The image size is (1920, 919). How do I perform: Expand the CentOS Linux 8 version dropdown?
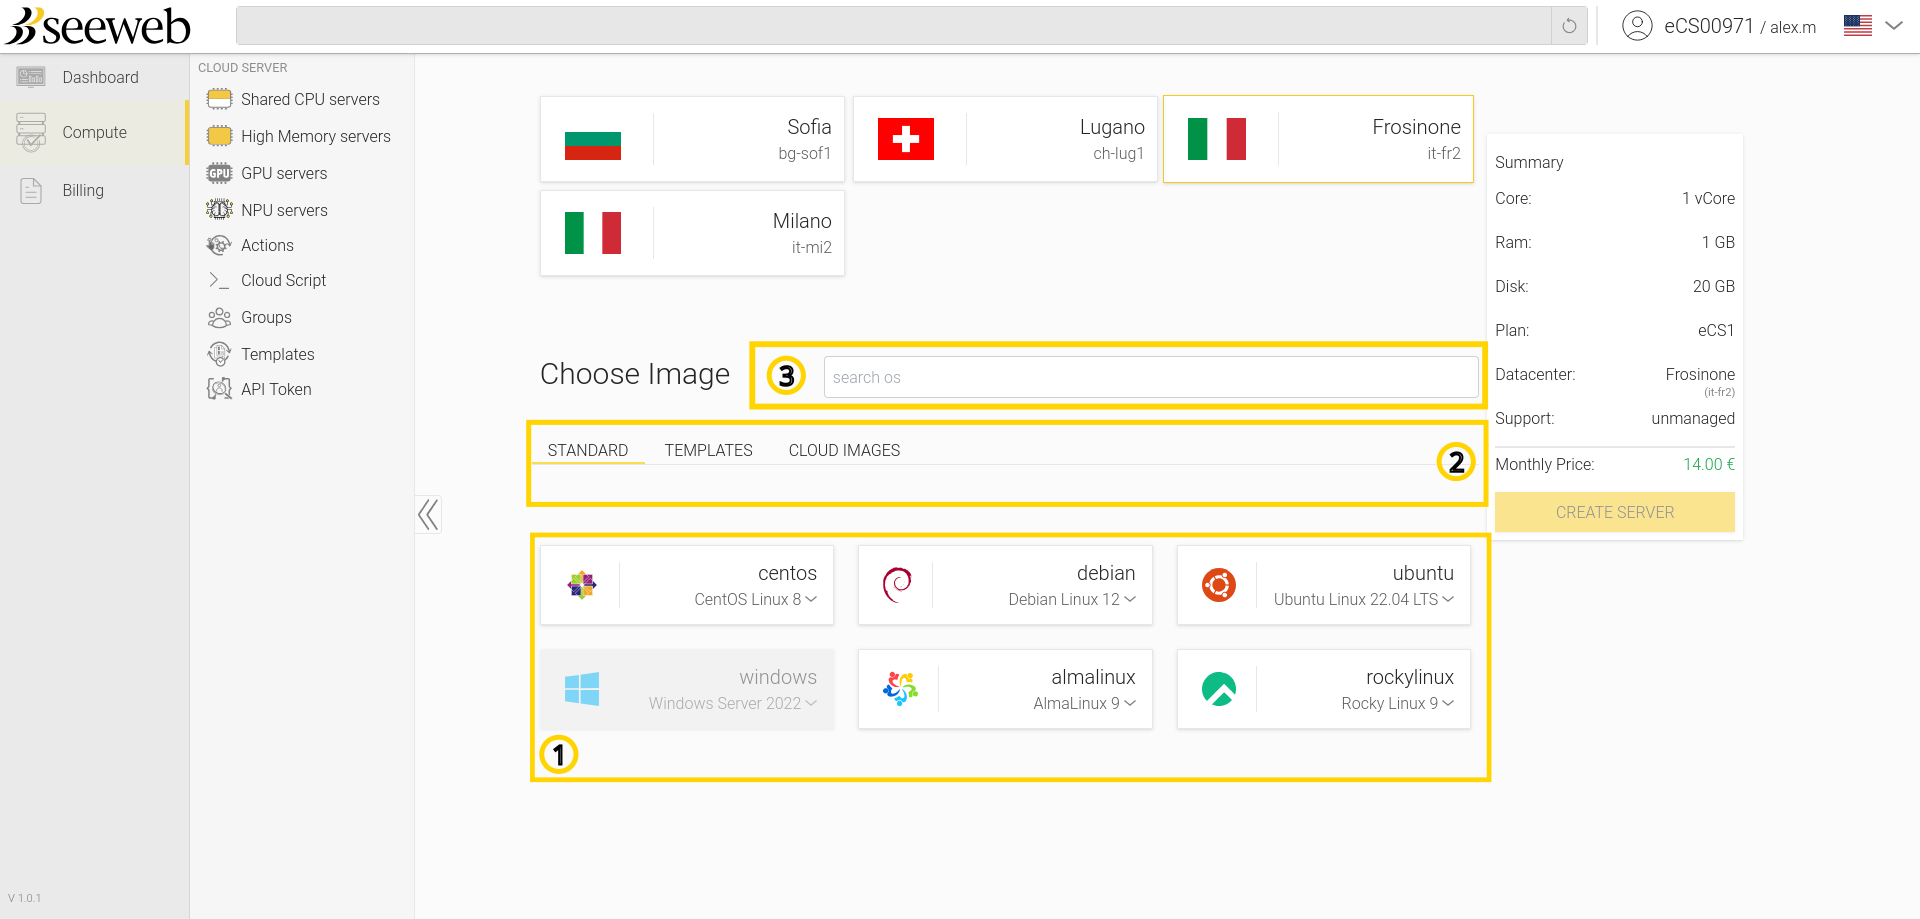tap(811, 600)
